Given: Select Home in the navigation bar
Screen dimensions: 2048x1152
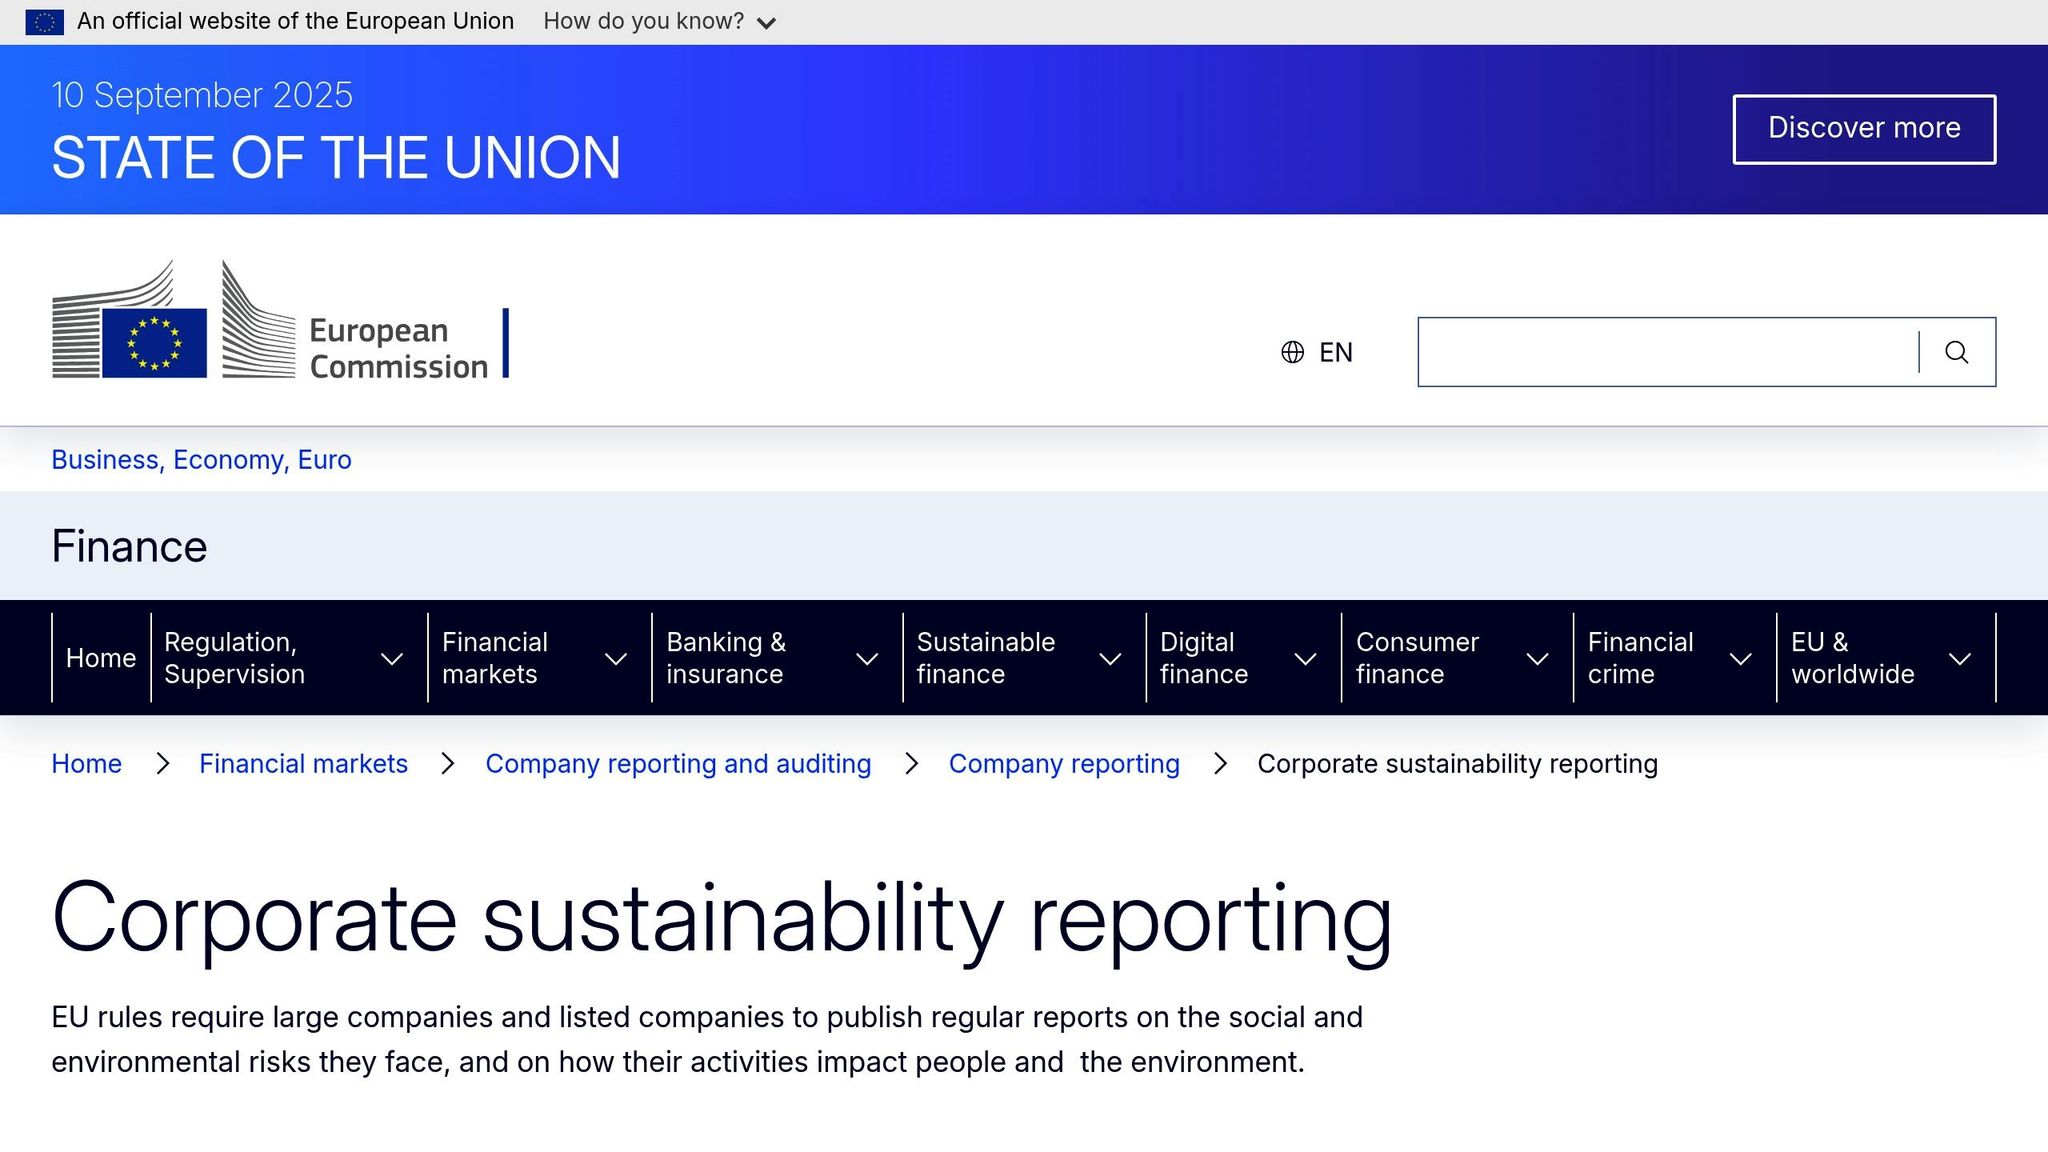Looking at the screenshot, I should coord(100,658).
